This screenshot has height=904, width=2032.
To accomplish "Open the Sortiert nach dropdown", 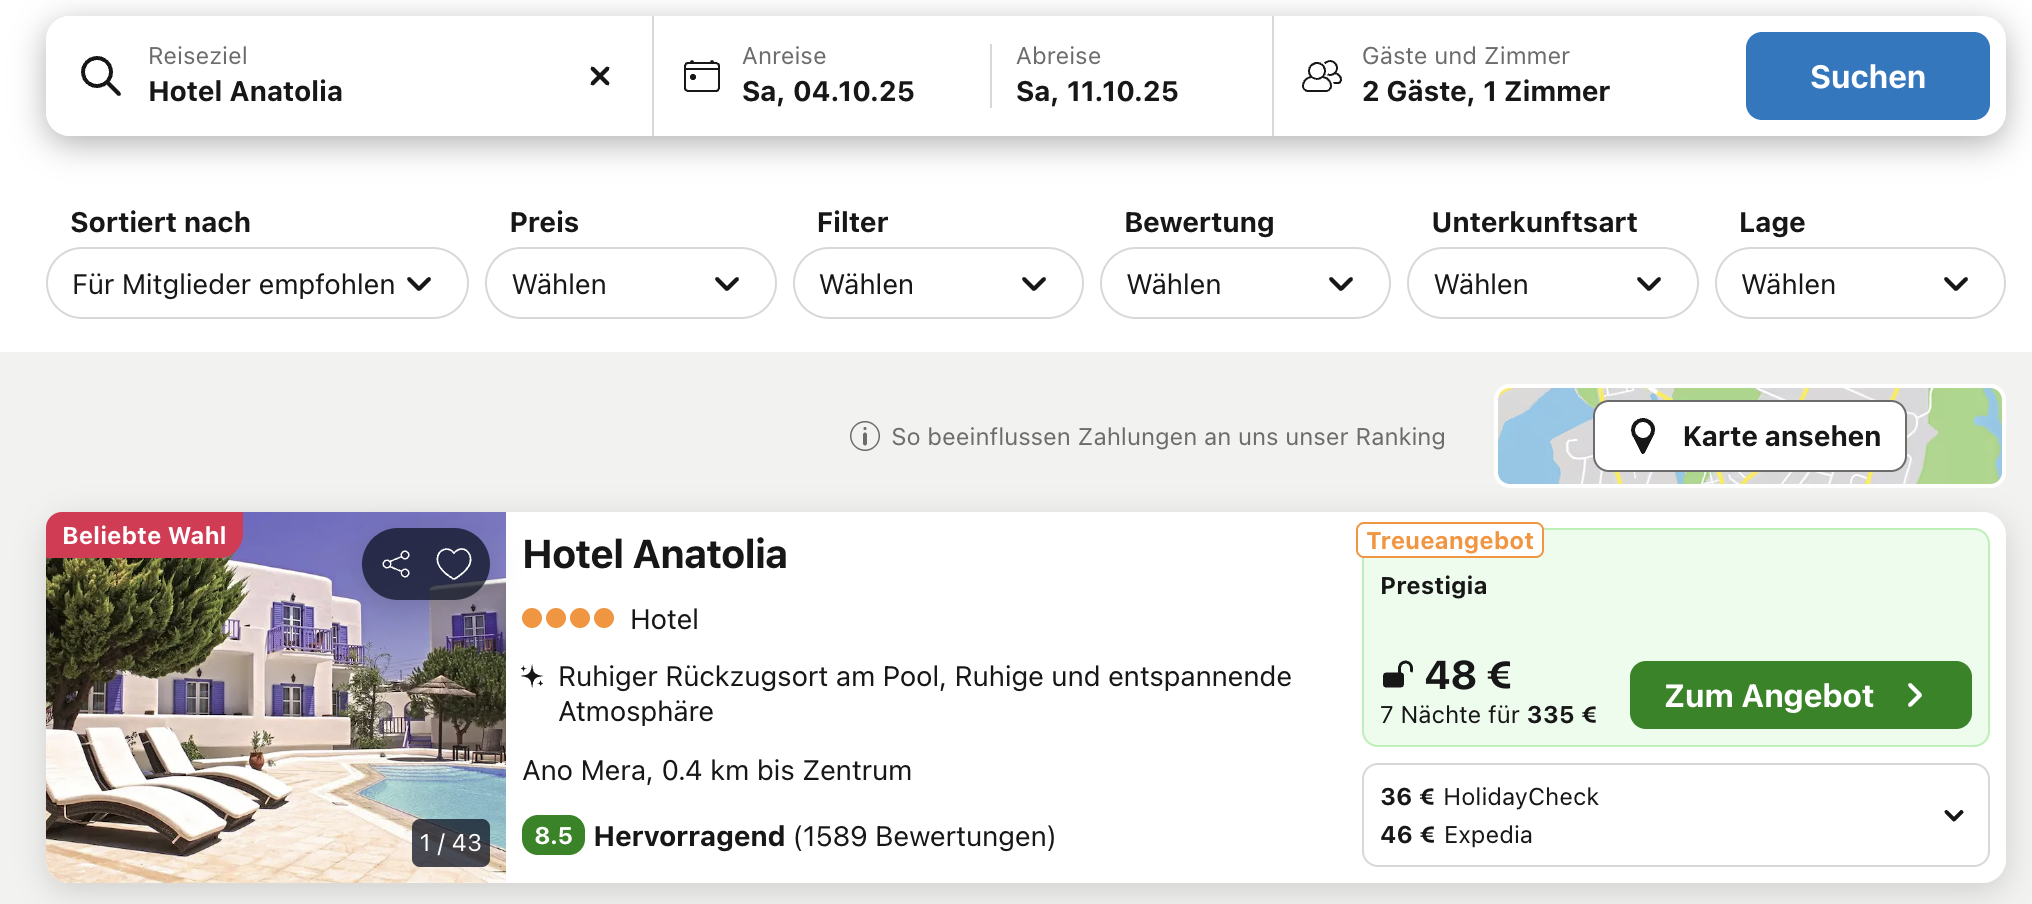I will (x=257, y=284).
